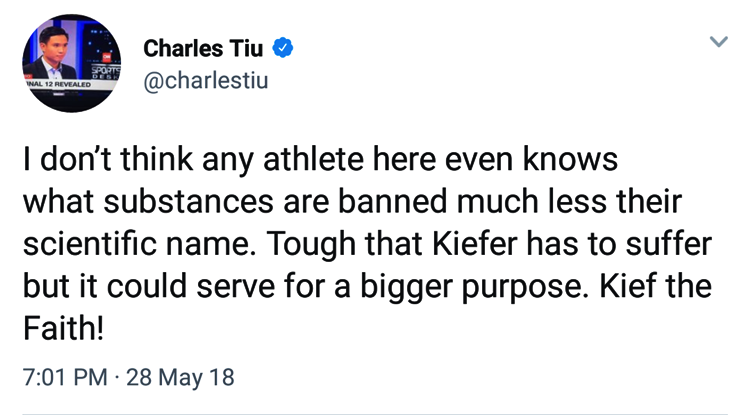Click the 28 May 18 date
This screenshot has width=750, height=415.
180,377
